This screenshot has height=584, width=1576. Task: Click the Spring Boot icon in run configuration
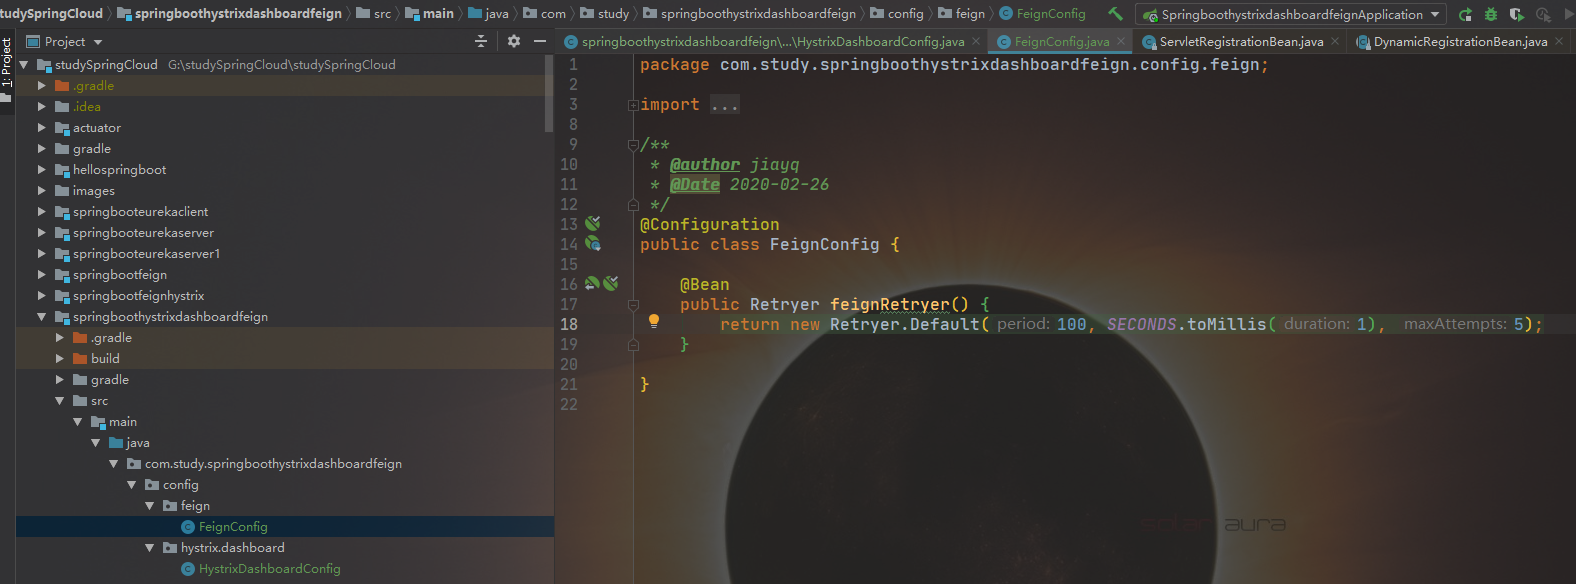1151,15
